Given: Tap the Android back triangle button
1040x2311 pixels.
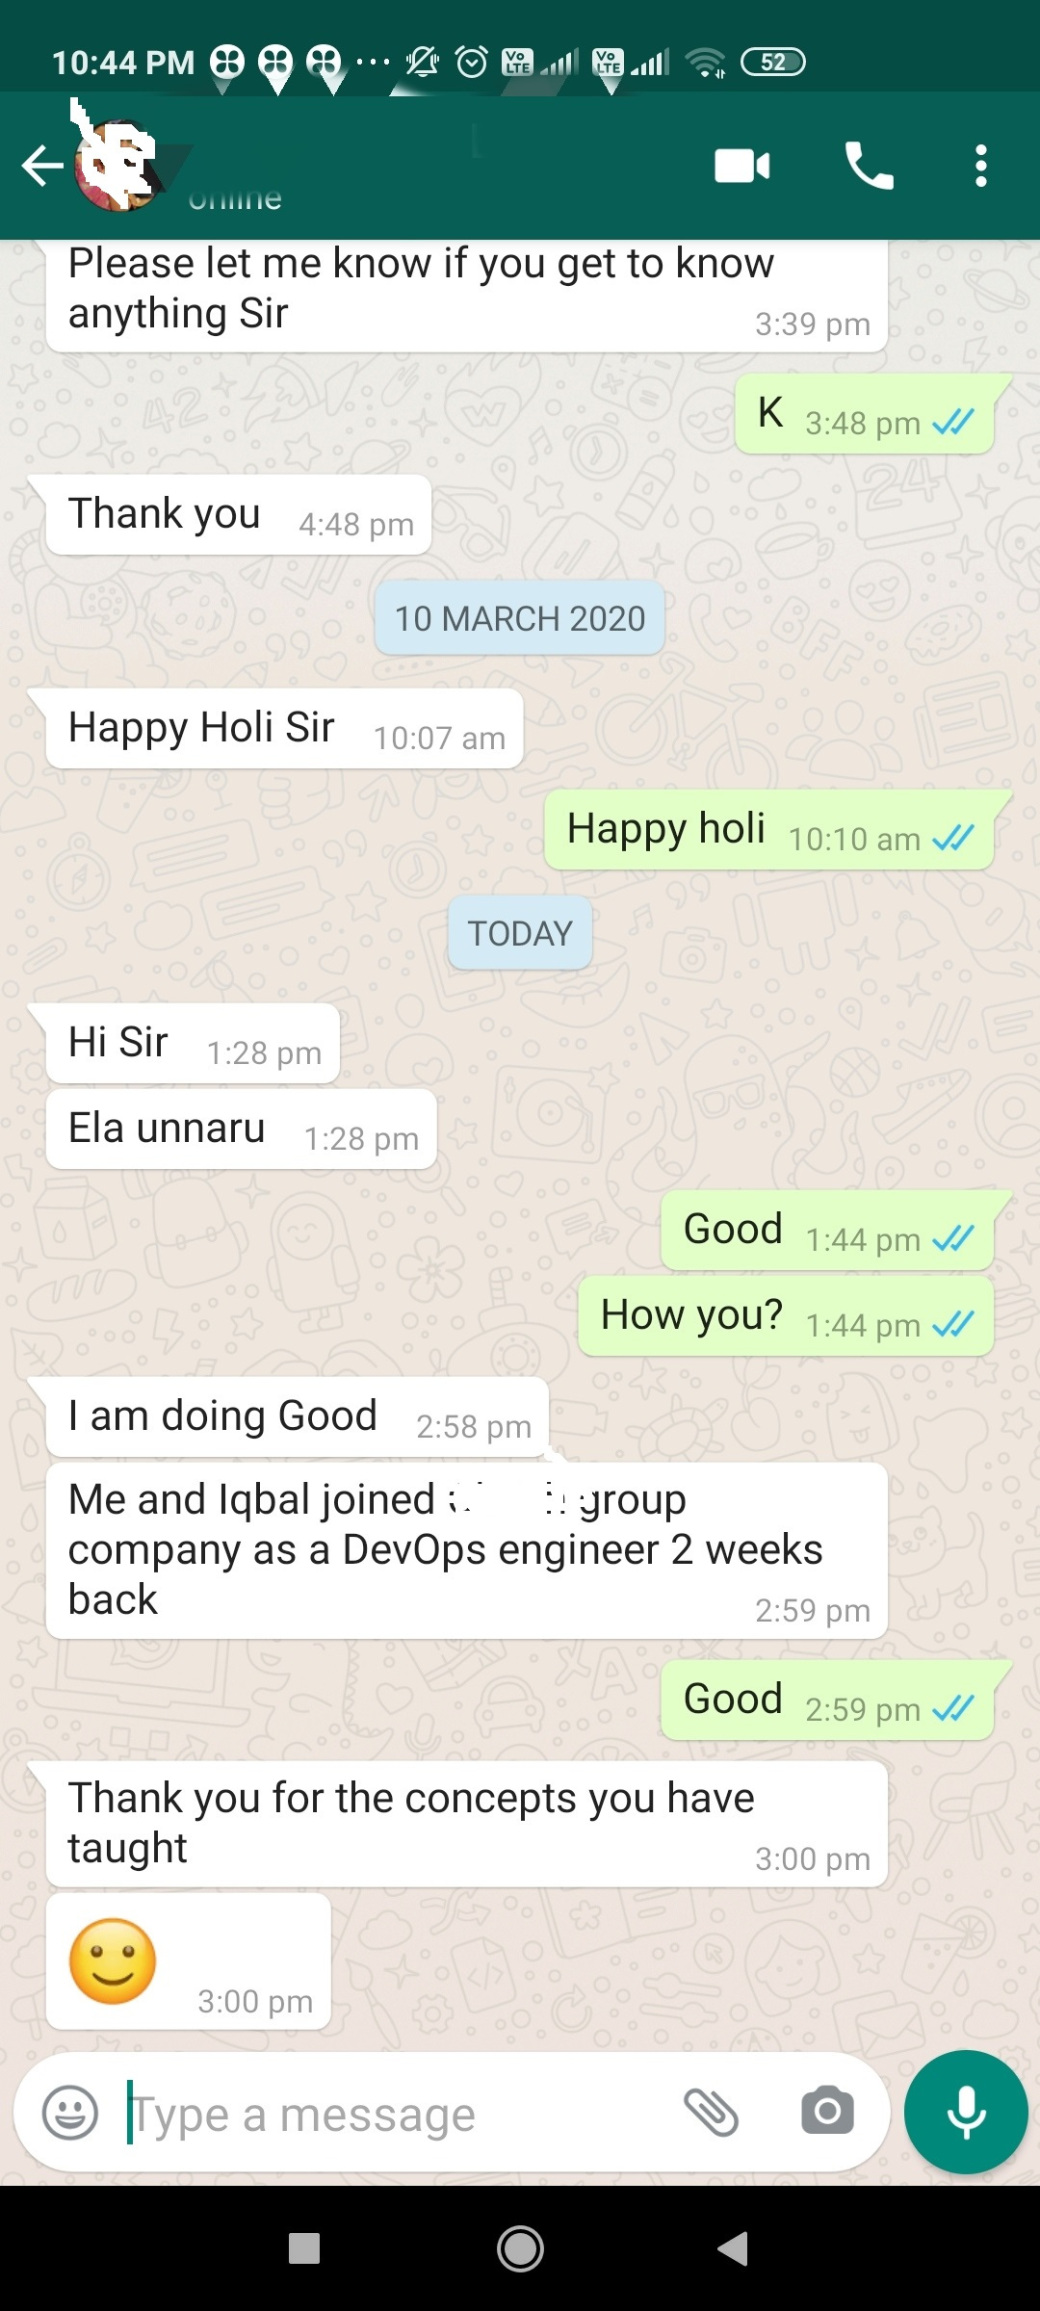Looking at the screenshot, I should coord(734,2249).
